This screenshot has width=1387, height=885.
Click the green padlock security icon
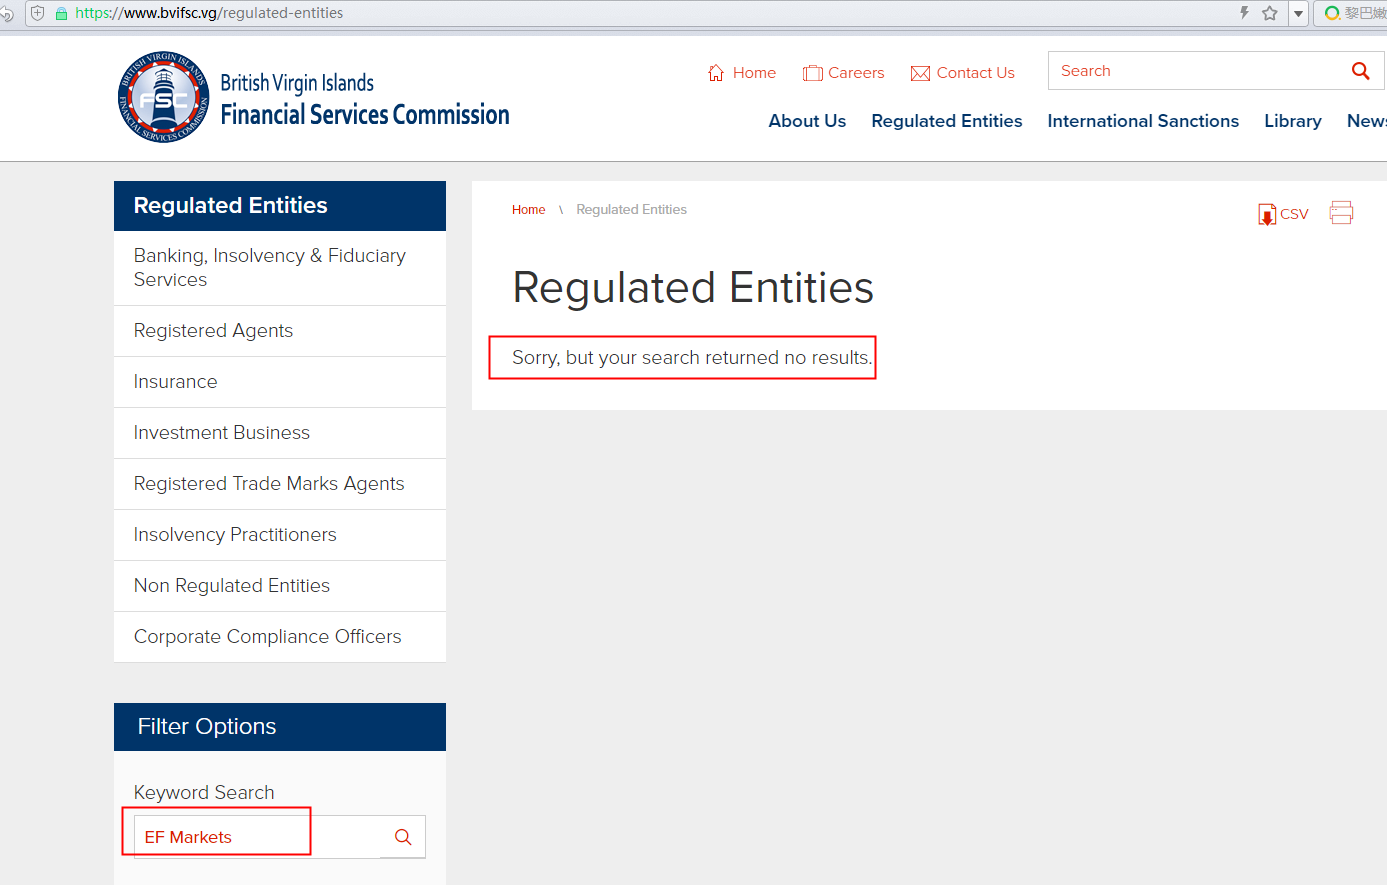pyautogui.click(x=62, y=14)
